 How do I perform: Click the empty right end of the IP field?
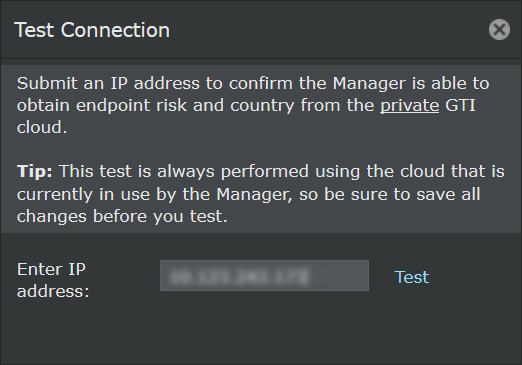pyautogui.click(x=340, y=276)
